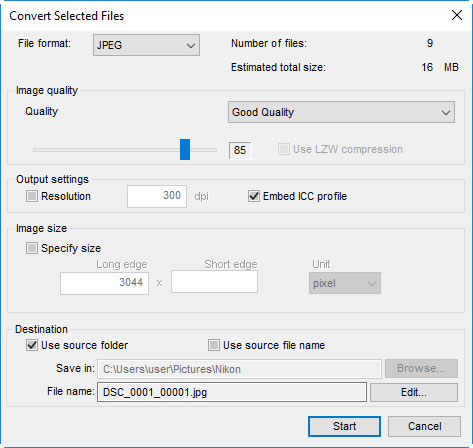Click the Browse... button

pos(421,368)
